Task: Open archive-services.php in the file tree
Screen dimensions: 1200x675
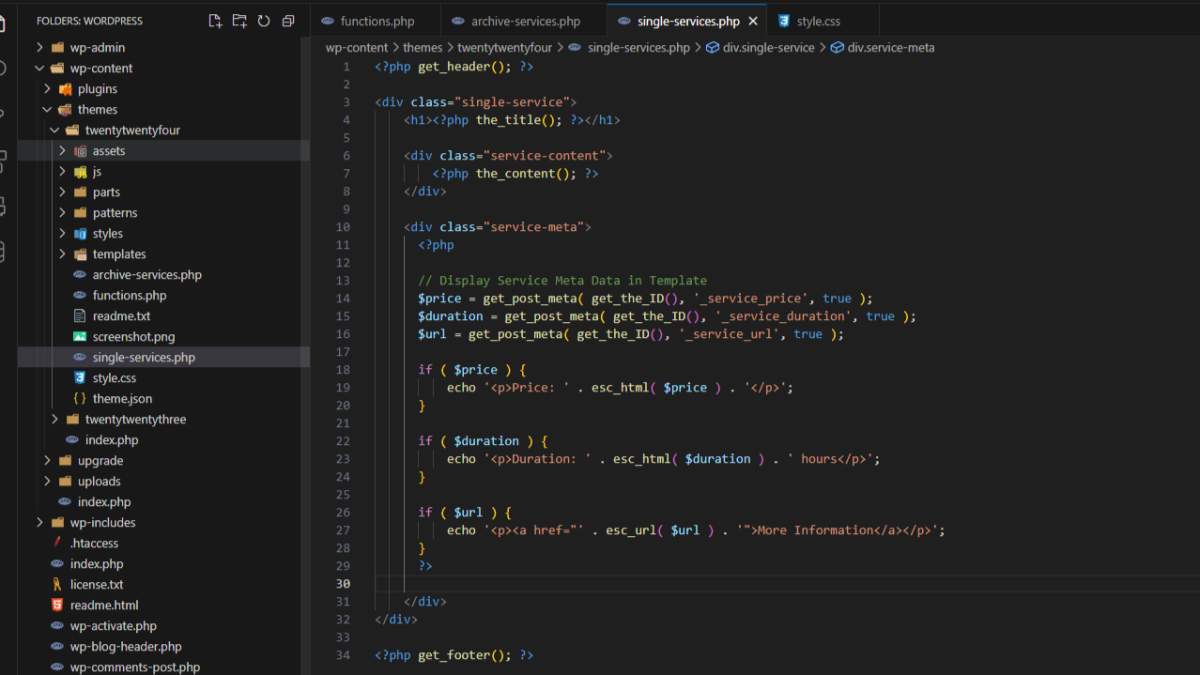Action: pos(147,274)
